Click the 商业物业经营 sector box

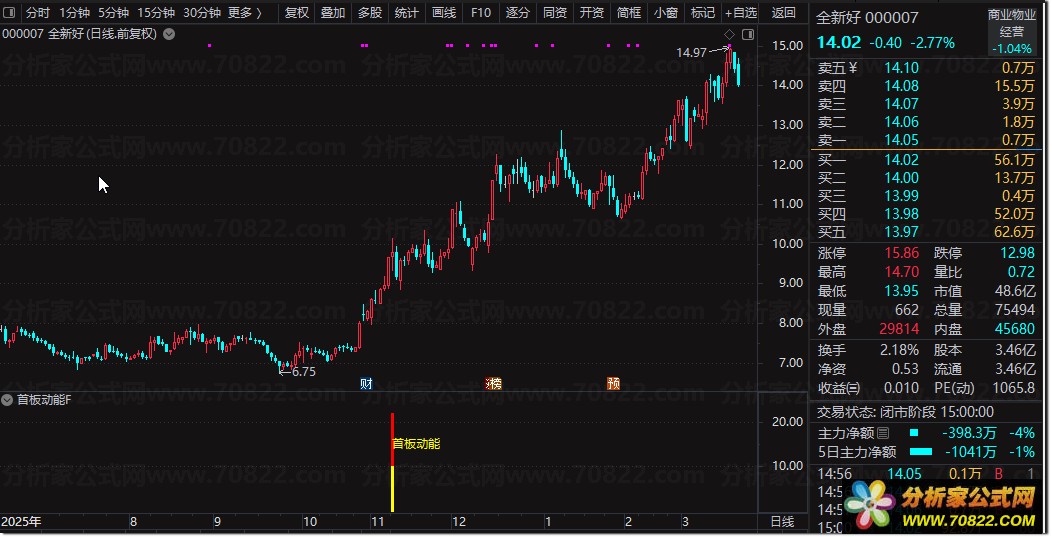click(1012, 32)
